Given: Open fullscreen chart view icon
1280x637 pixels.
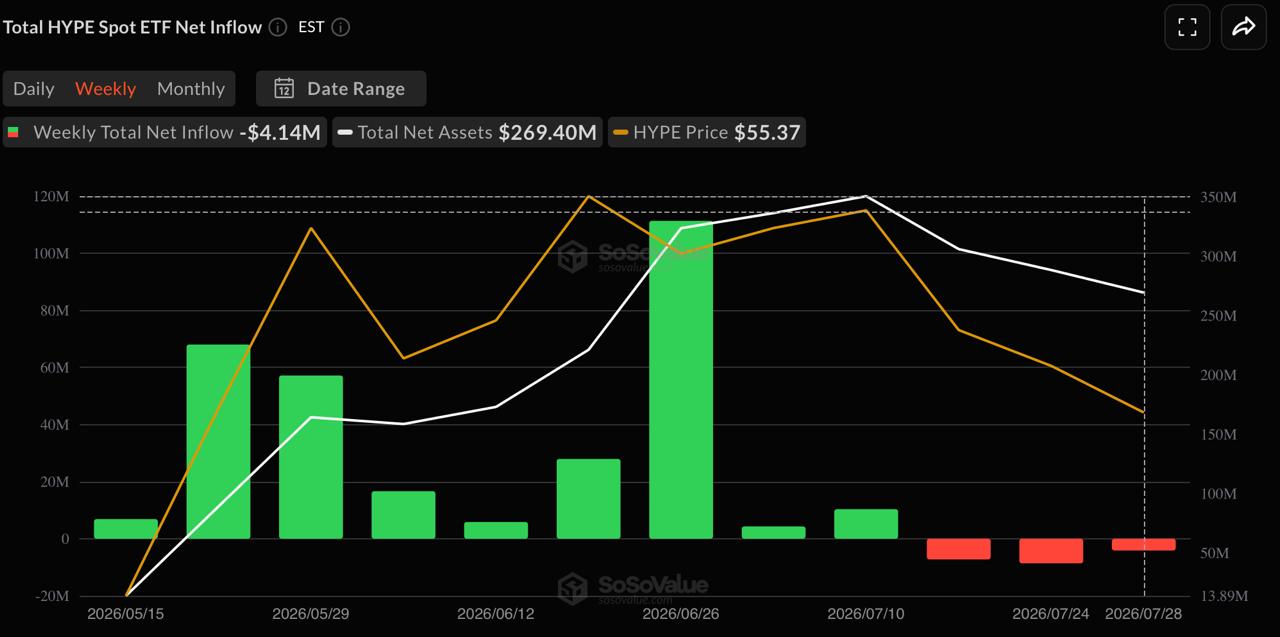Looking at the screenshot, I should click(1187, 27).
